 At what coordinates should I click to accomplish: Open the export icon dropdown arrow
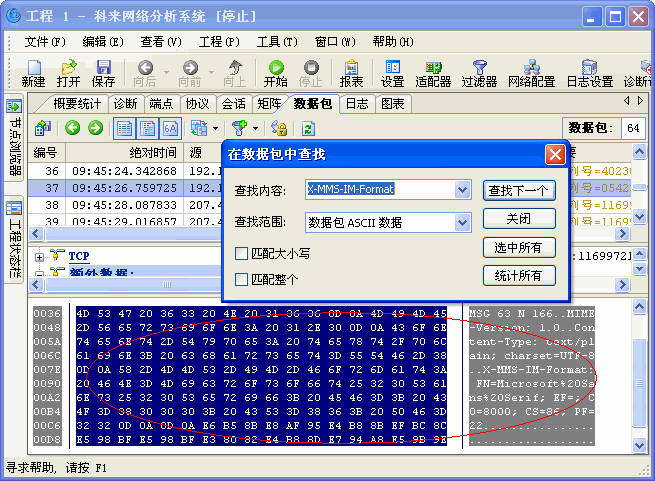click(x=216, y=128)
